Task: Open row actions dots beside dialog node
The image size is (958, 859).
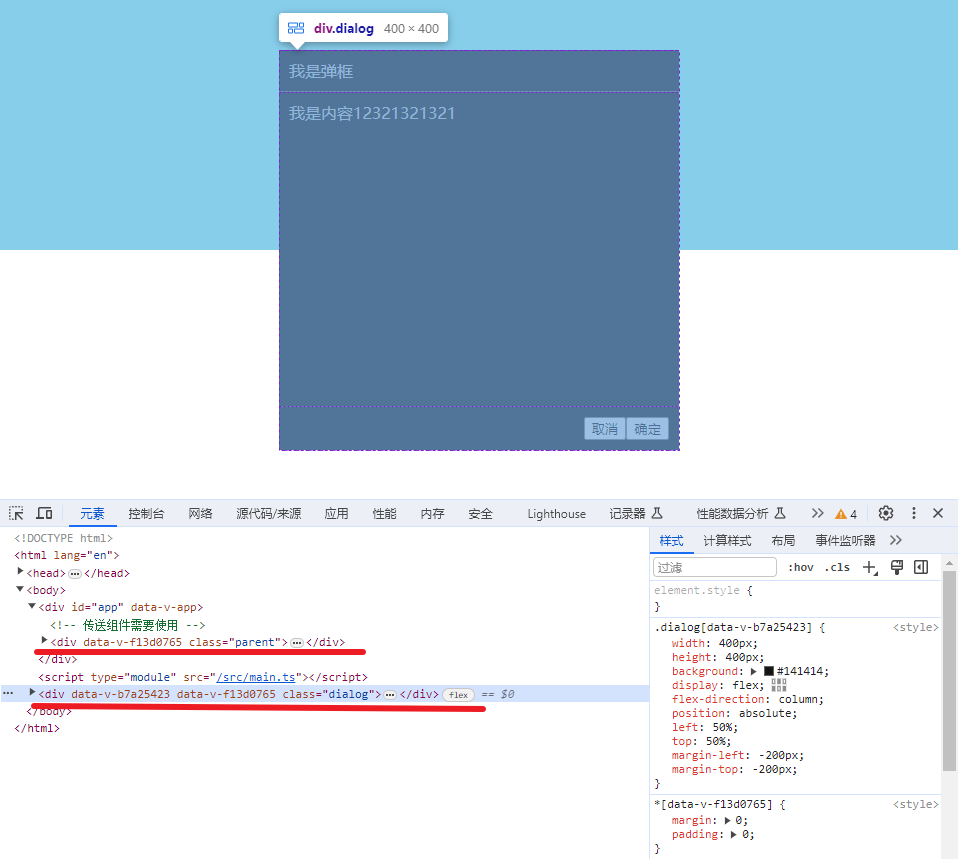Action: 8,693
